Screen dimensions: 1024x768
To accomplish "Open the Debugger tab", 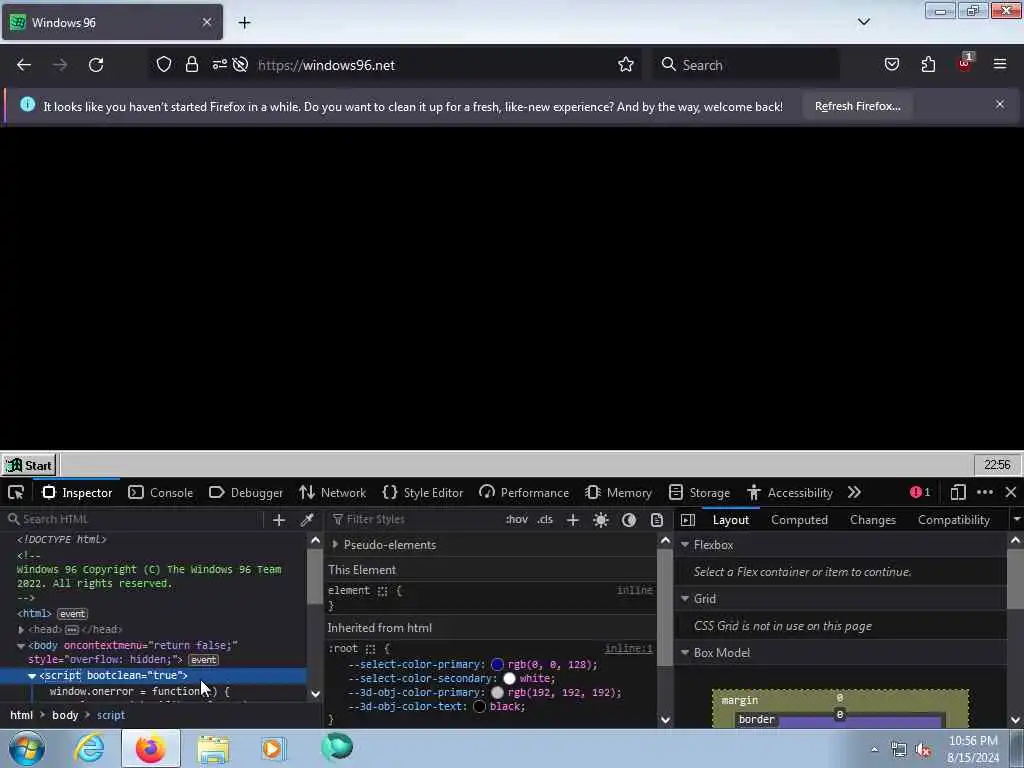I will click(246, 492).
